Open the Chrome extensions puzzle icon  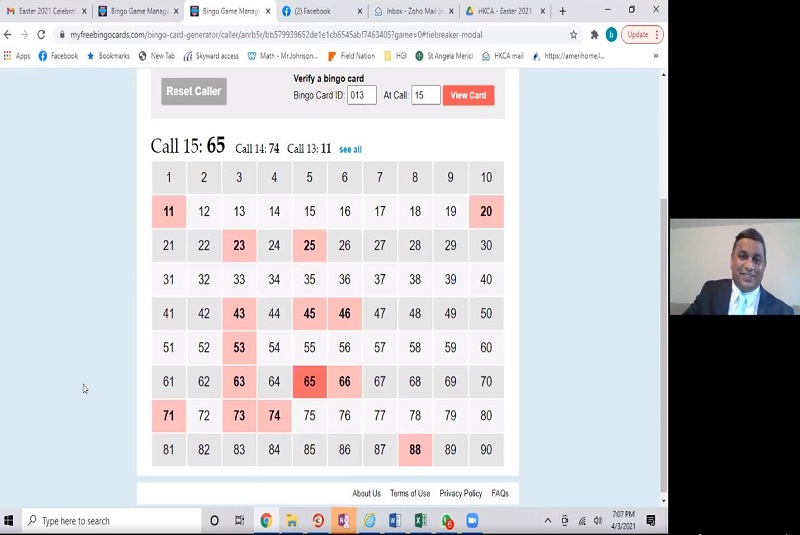[x=594, y=34]
